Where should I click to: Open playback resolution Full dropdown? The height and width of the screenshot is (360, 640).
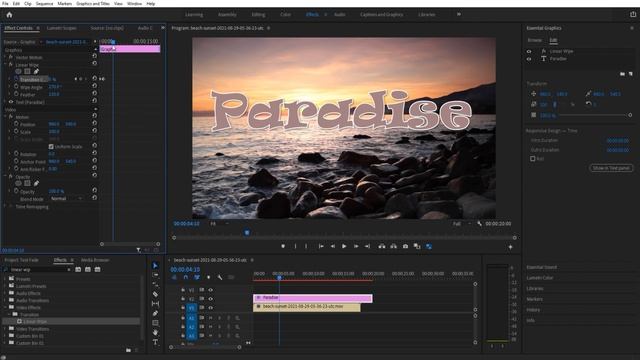(x=462, y=224)
